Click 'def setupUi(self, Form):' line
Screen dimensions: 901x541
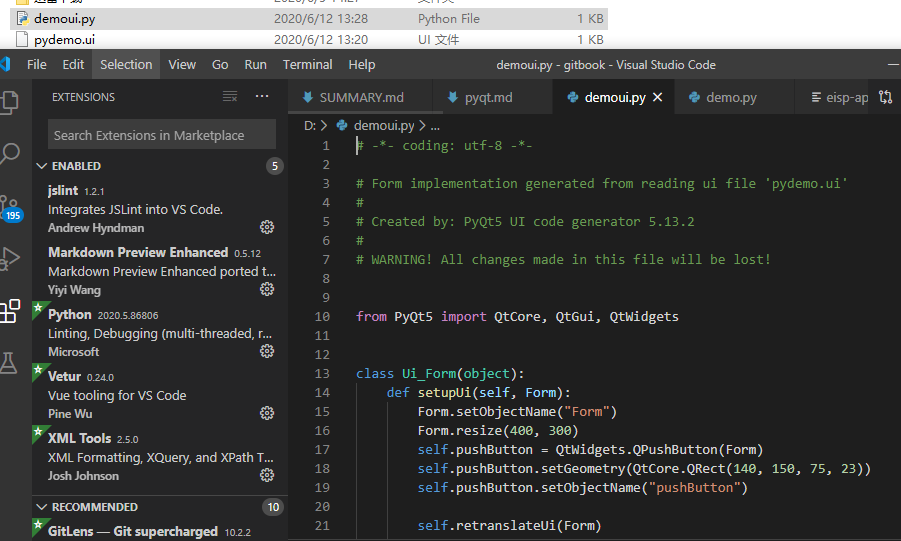pos(479,393)
